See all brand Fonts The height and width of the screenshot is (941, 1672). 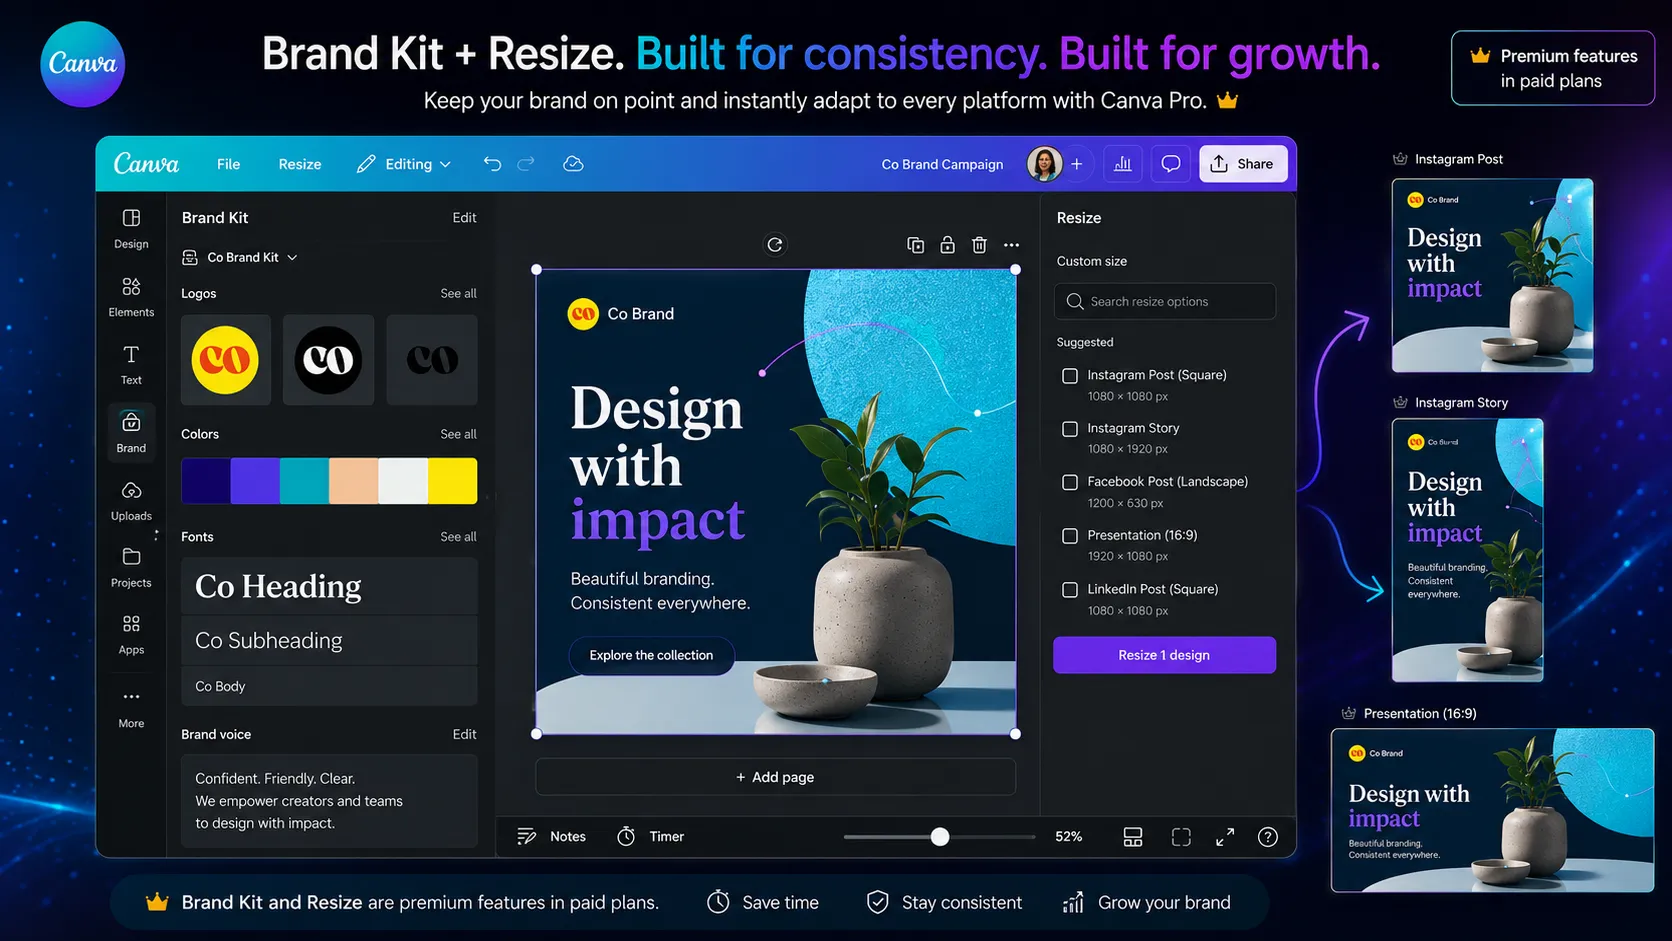tap(458, 537)
